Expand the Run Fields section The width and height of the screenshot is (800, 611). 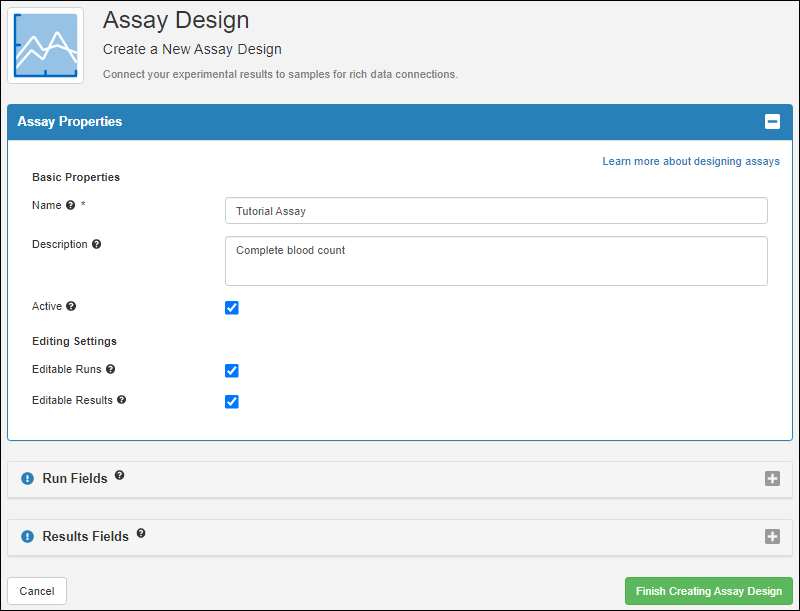[x=772, y=479]
